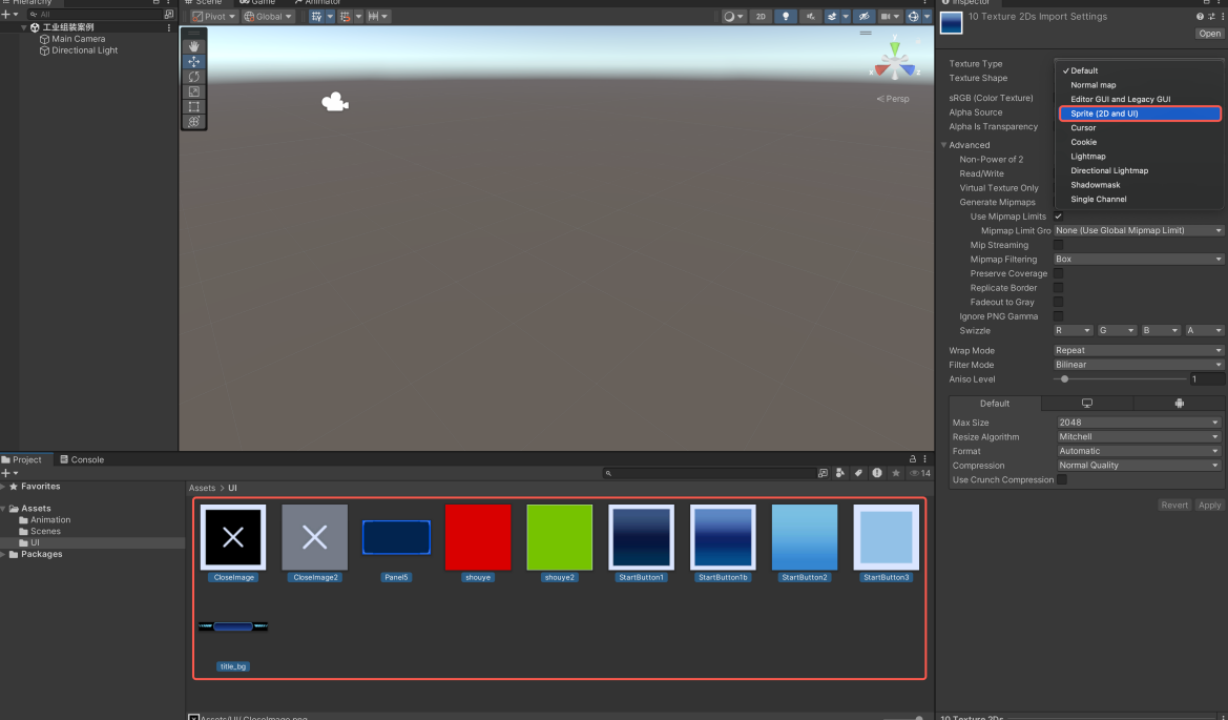Open snap increment settings icon
This screenshot has height=720, width=1228.
[x=377, y=16]
